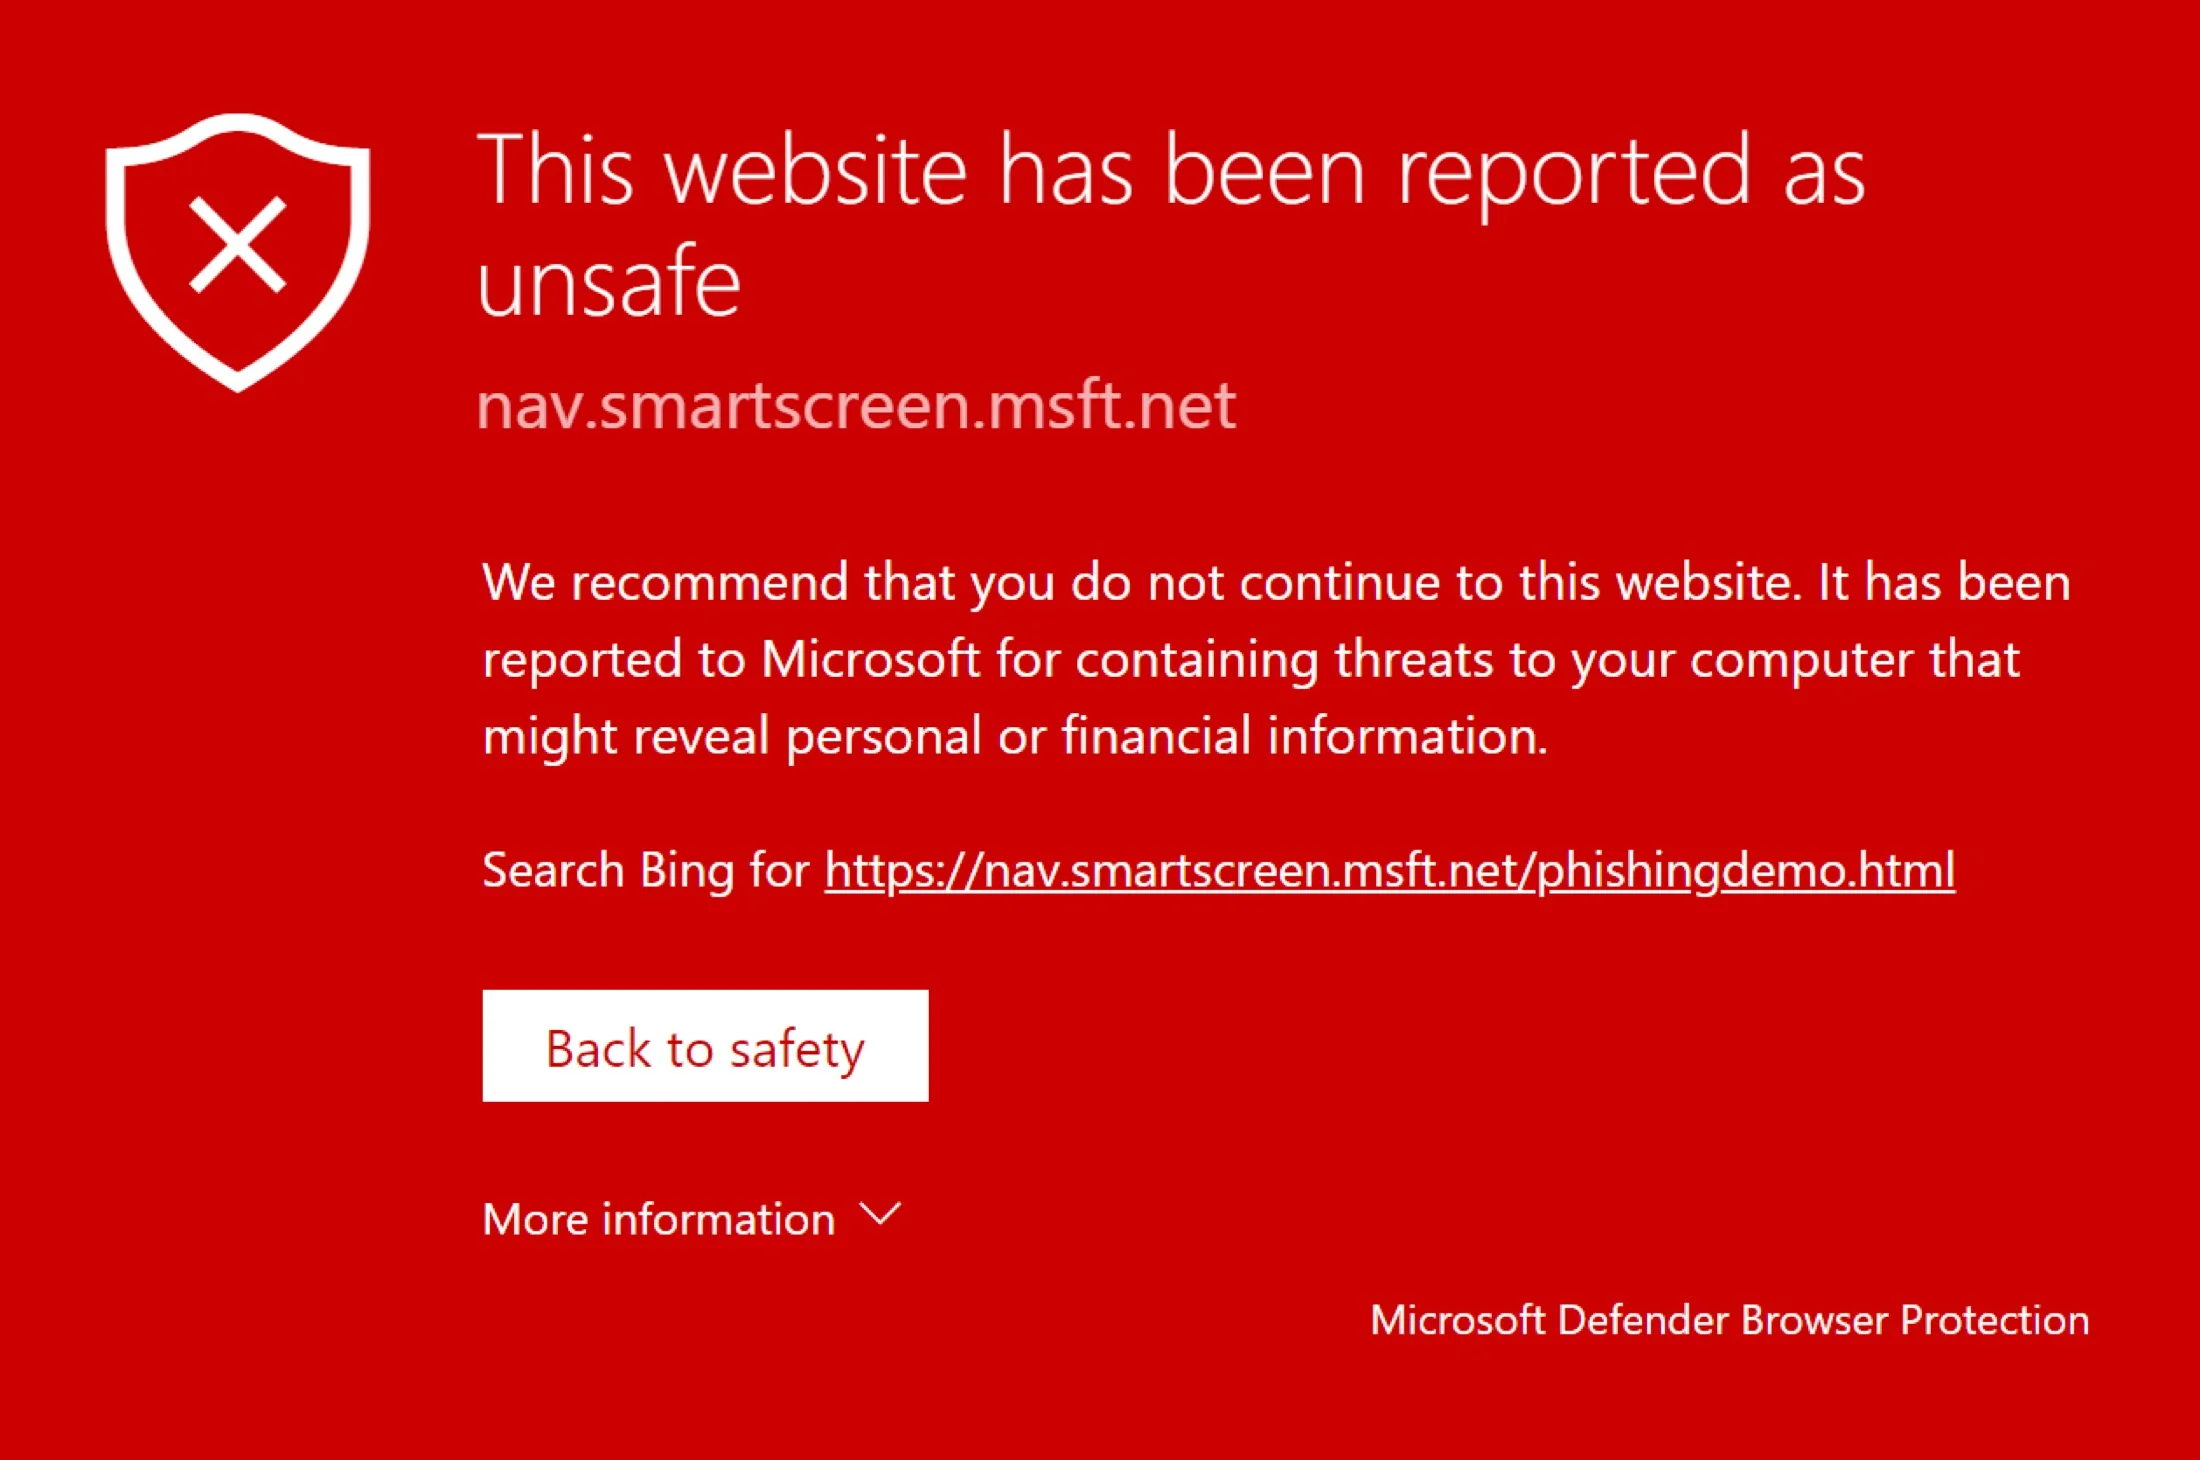
Task: Click the line starting 'We recommend that you'
Action: click(1276, 582)
